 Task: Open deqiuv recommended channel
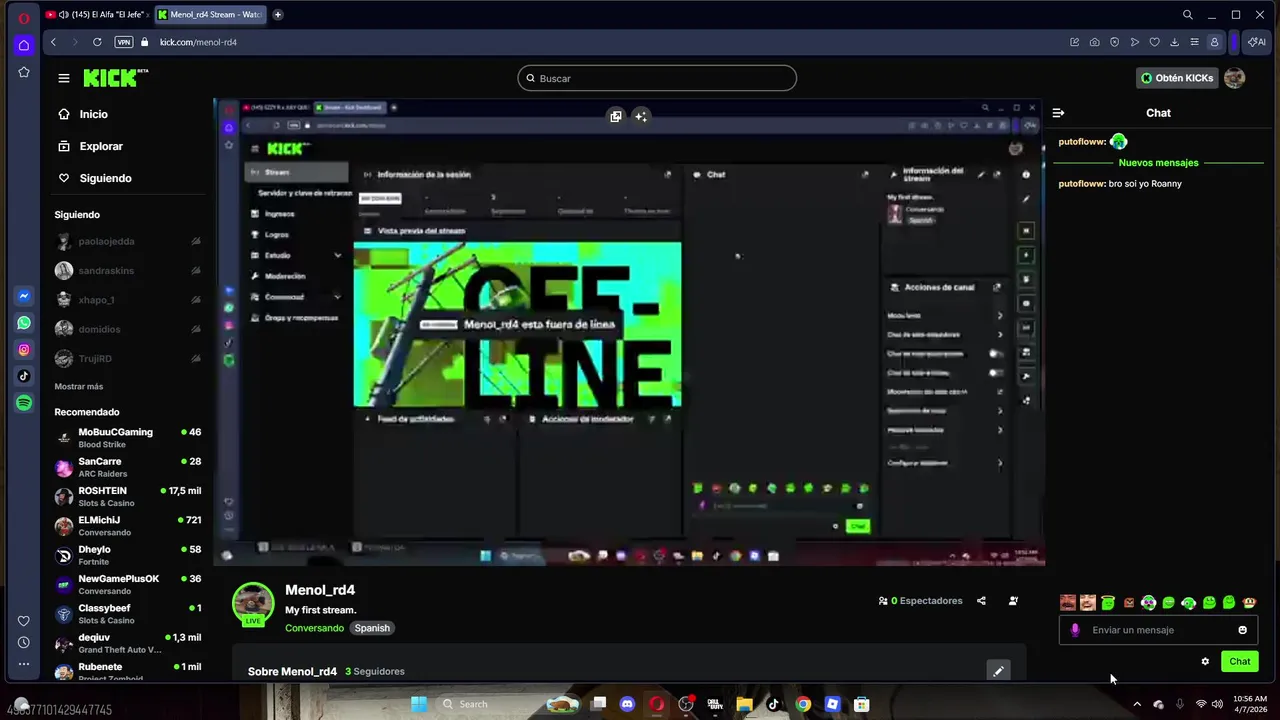128,643
